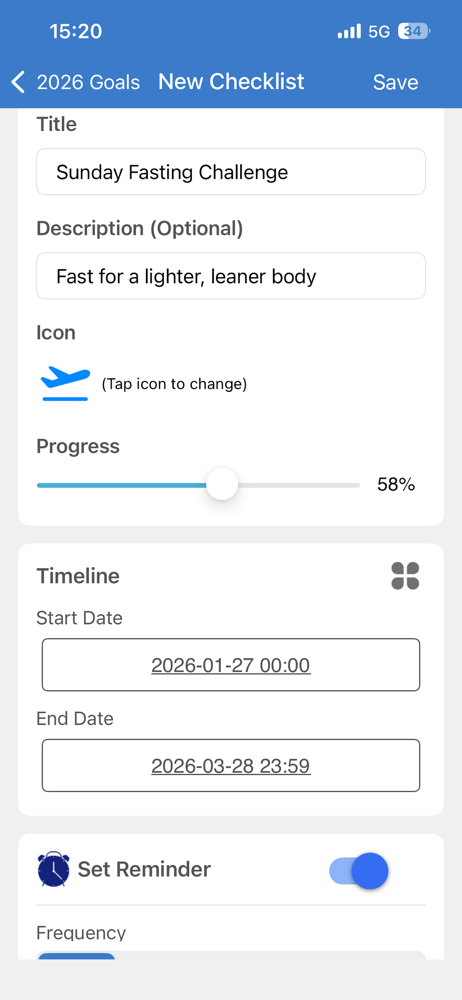Viewport: 462px width, 1000px height.
Task: Tap the battery indicator in status bar
Action: (414, 31)
